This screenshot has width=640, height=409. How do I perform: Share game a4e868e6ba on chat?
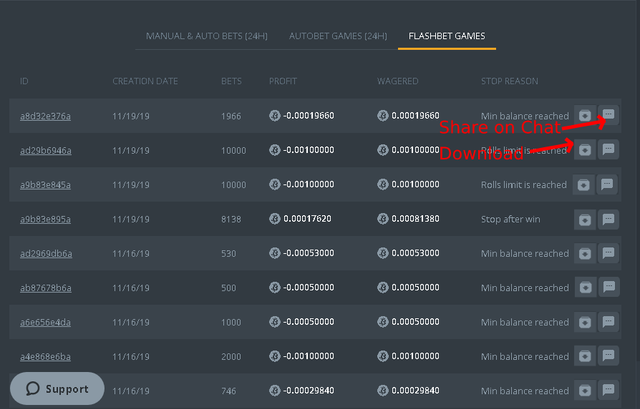(x=608, y=356)
